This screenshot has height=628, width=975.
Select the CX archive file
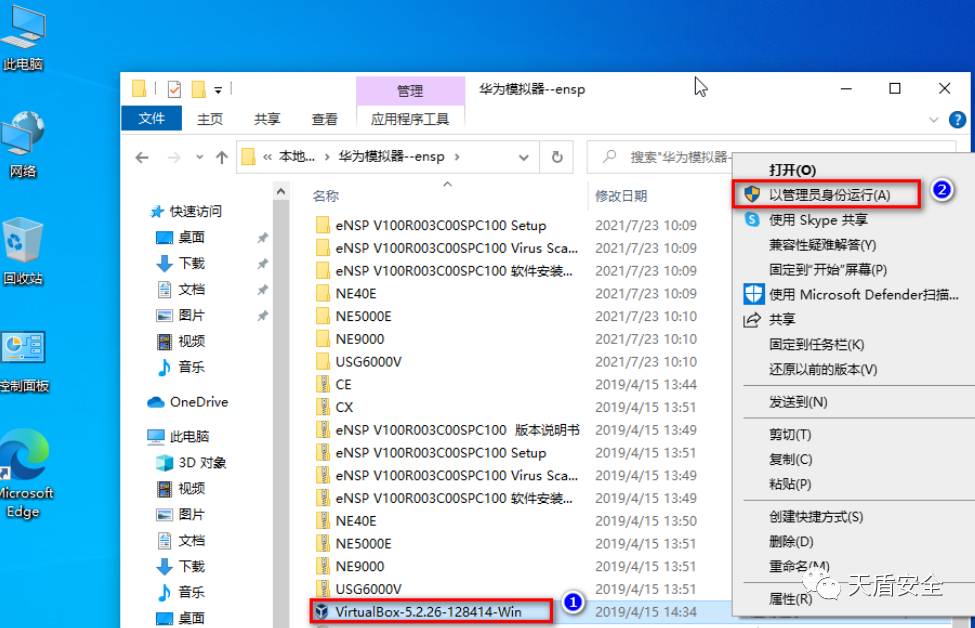(344, 407)
